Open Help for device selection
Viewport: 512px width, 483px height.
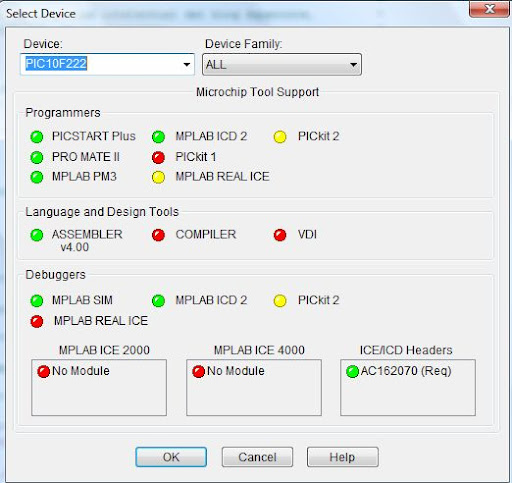click(343, 457)
